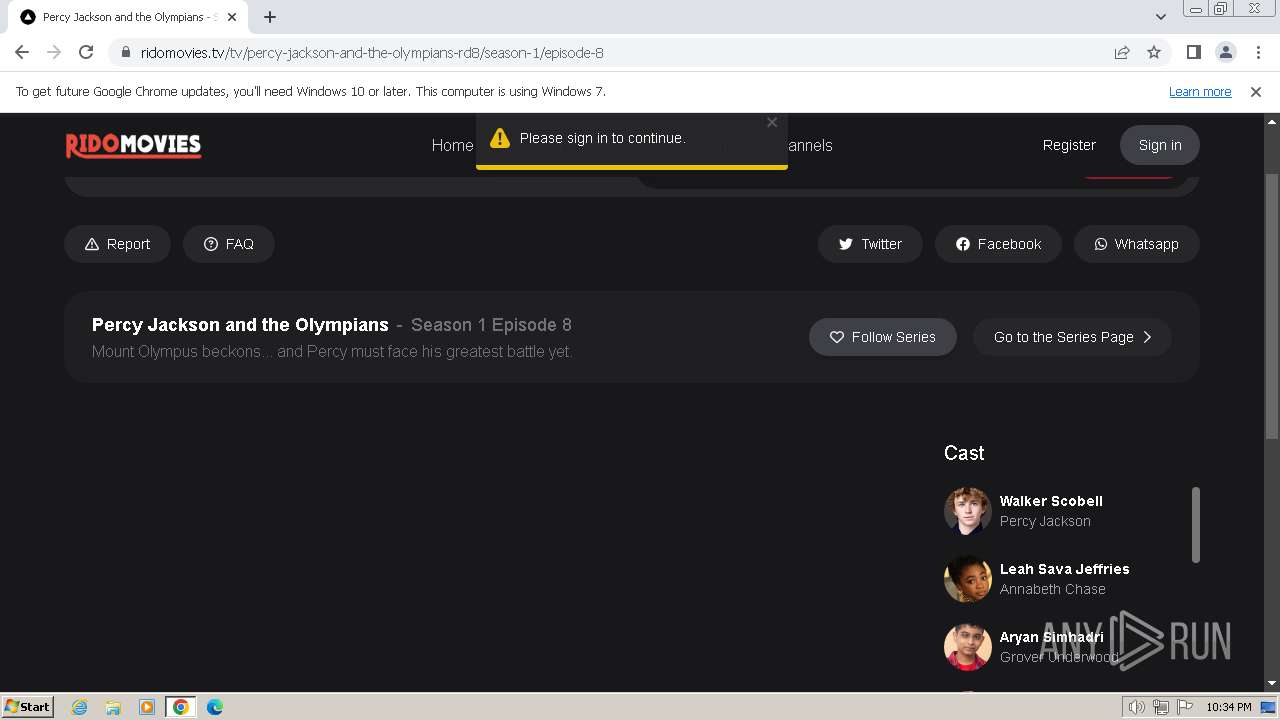Click the network tray icon
Screen dimensions: 1280x720
(x=1160, y=707)
